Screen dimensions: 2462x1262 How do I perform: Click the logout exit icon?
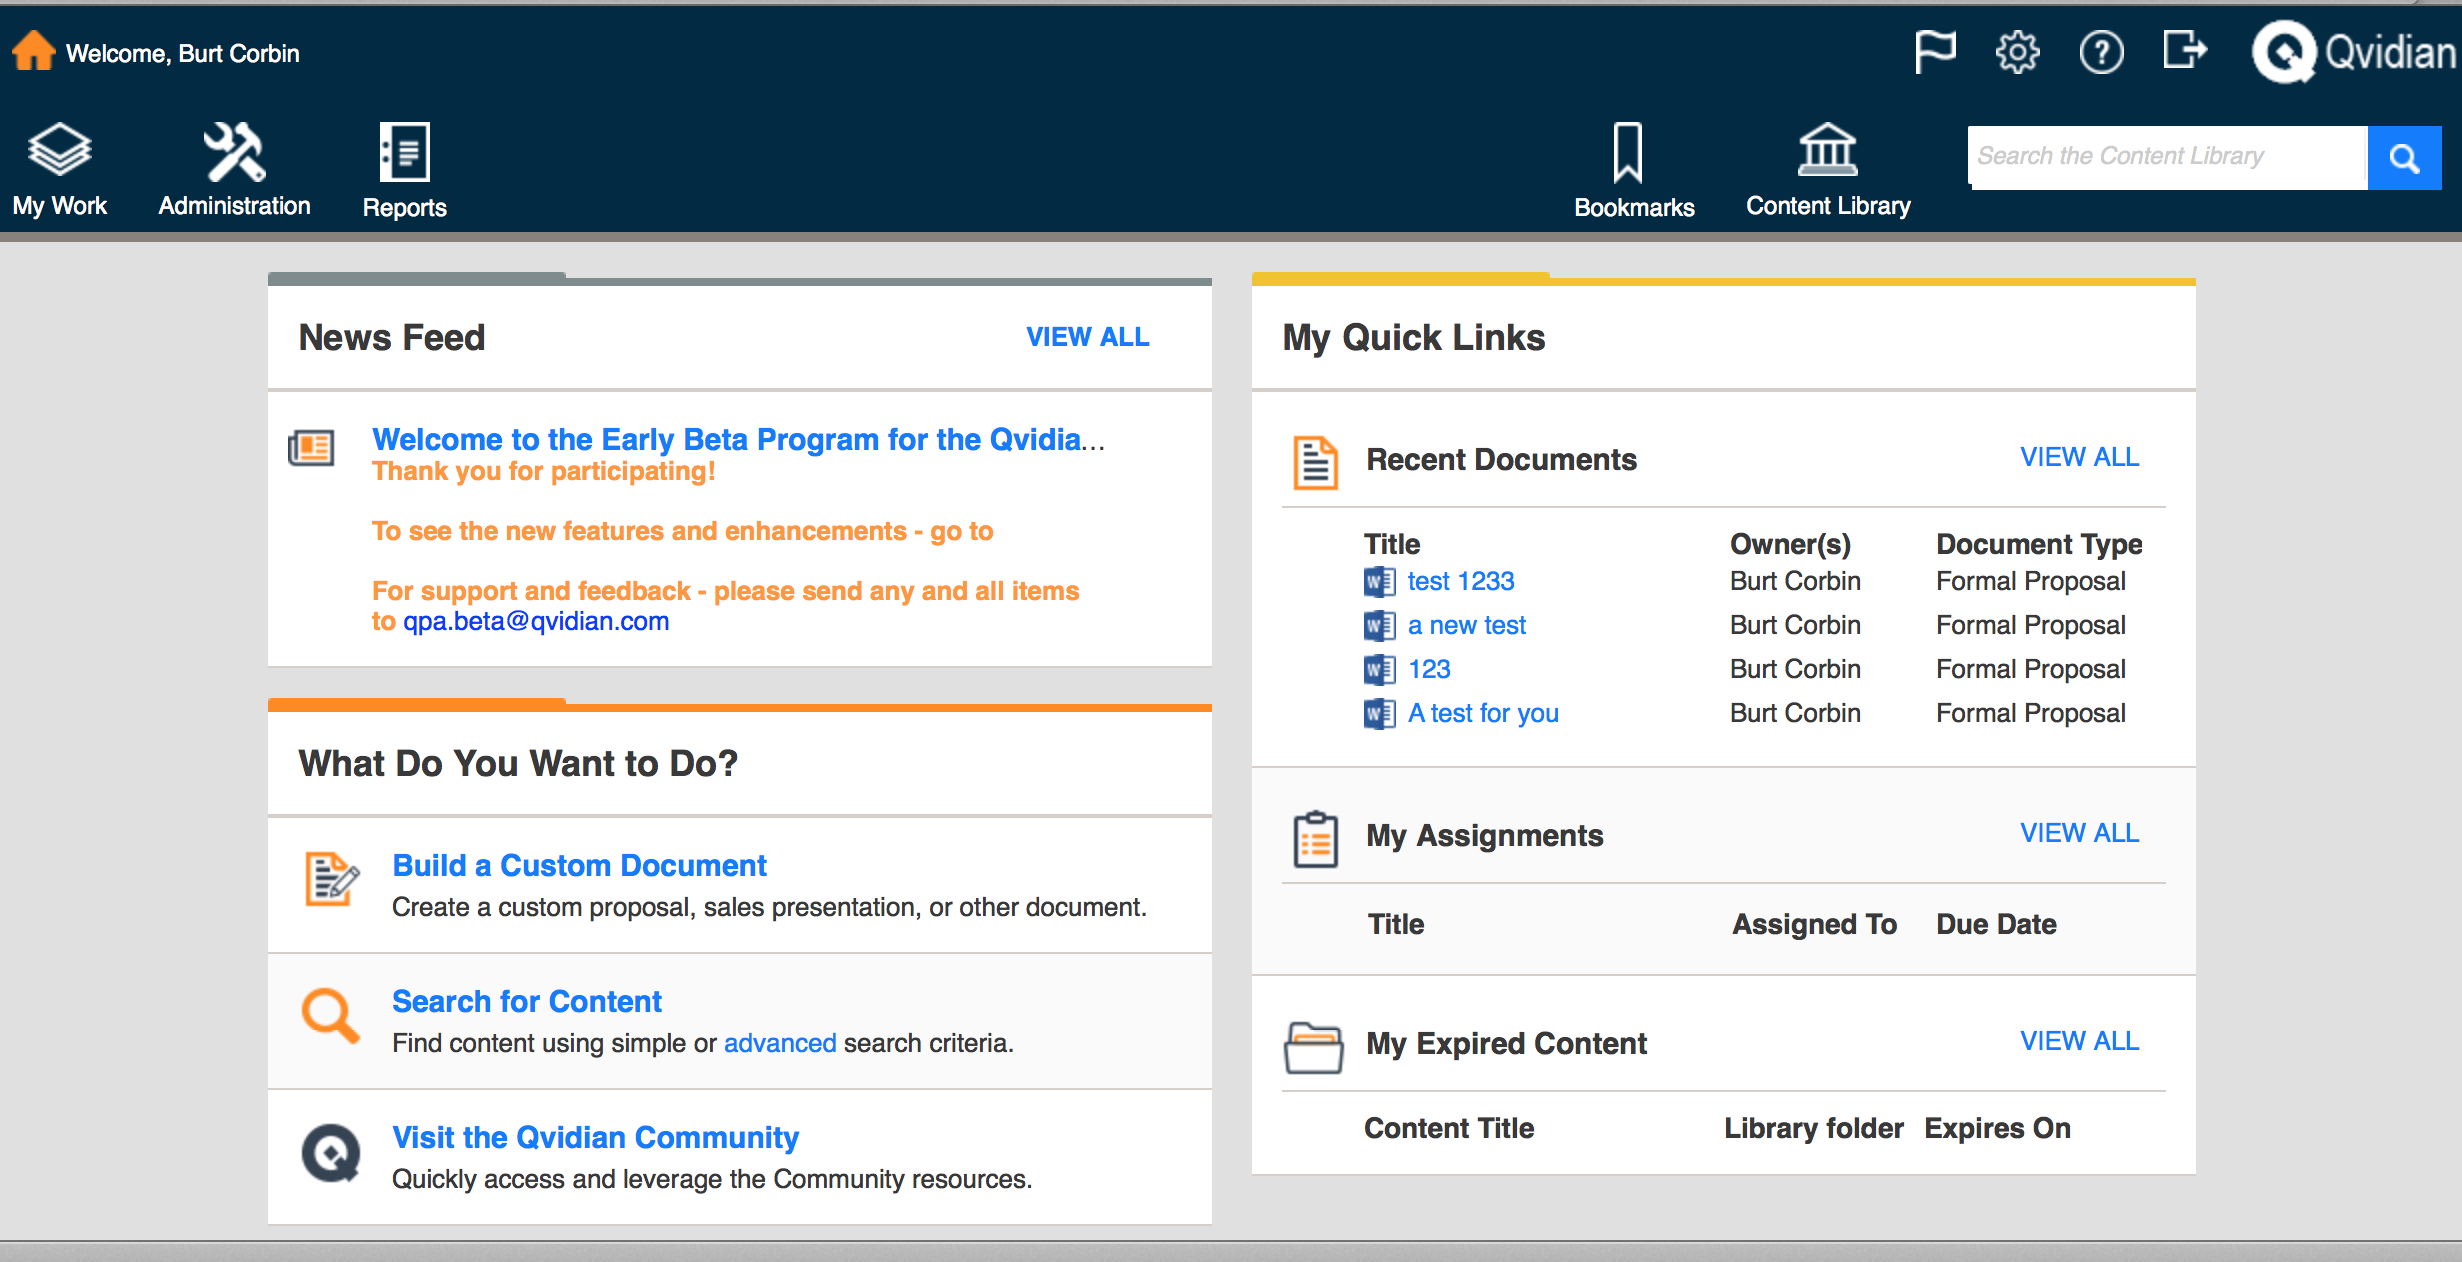2184,50
